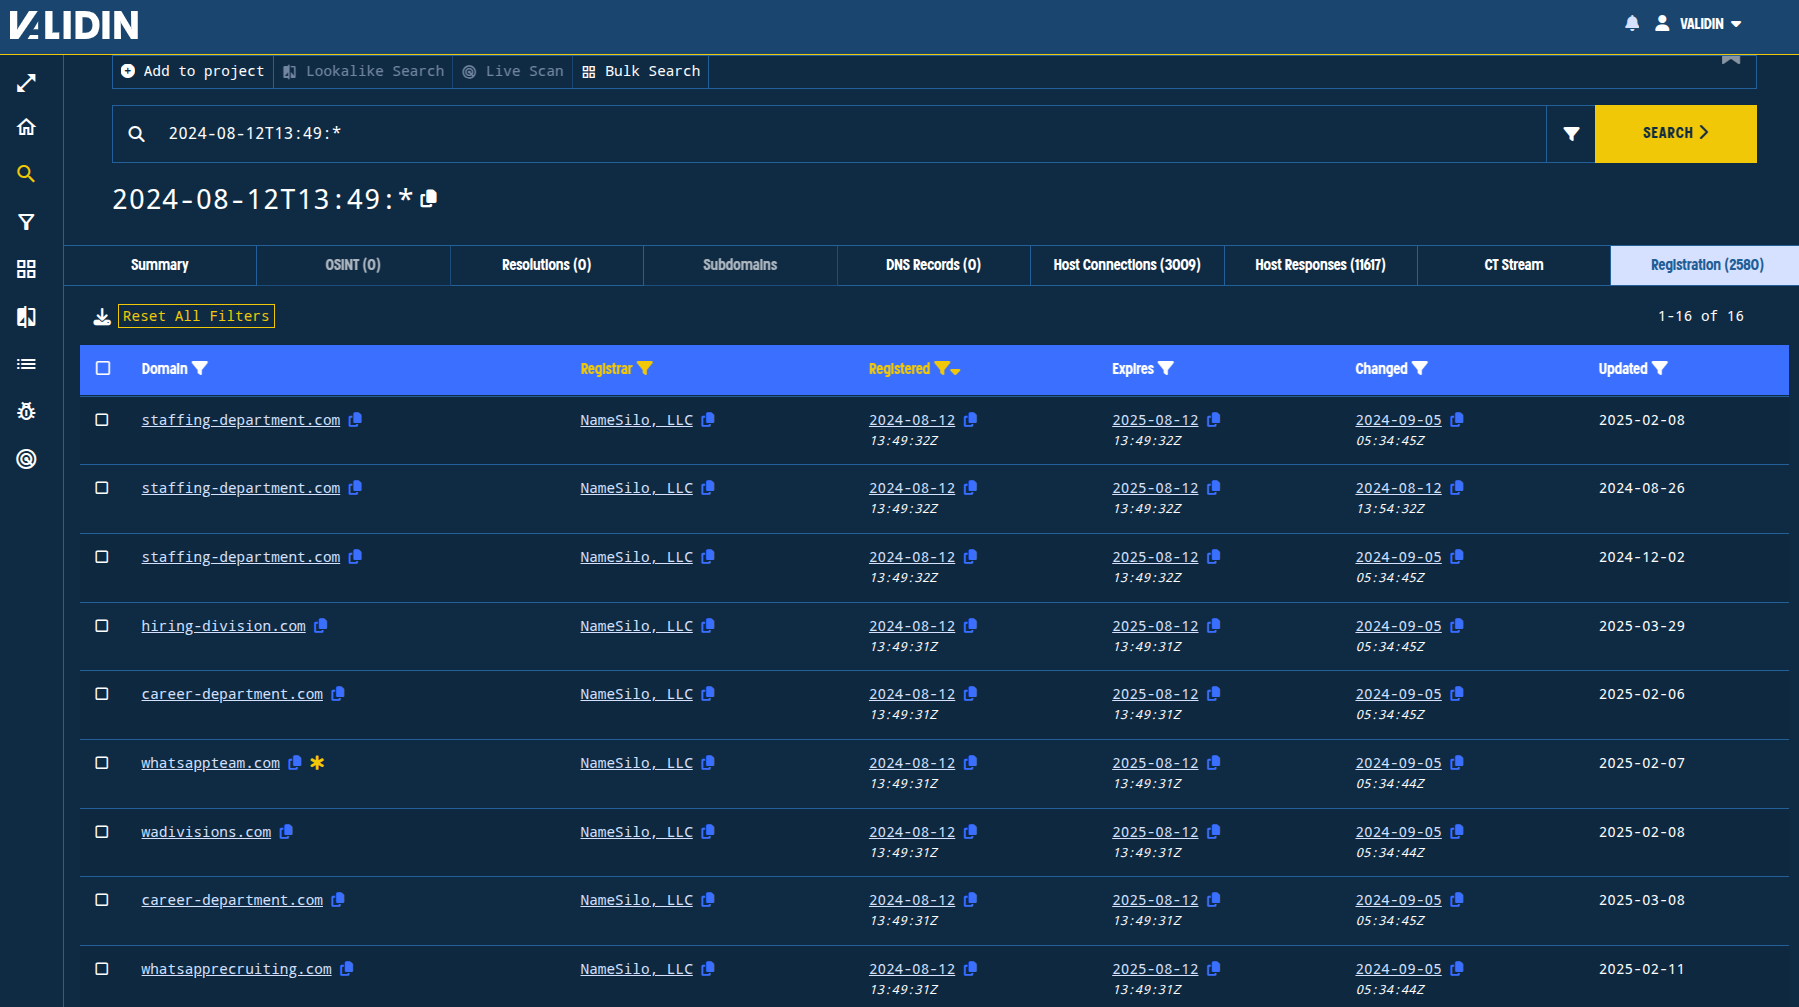This screenshot has width=1799, height=1007.
Task: Copy the search query next to heading
Action: point(429,198)
